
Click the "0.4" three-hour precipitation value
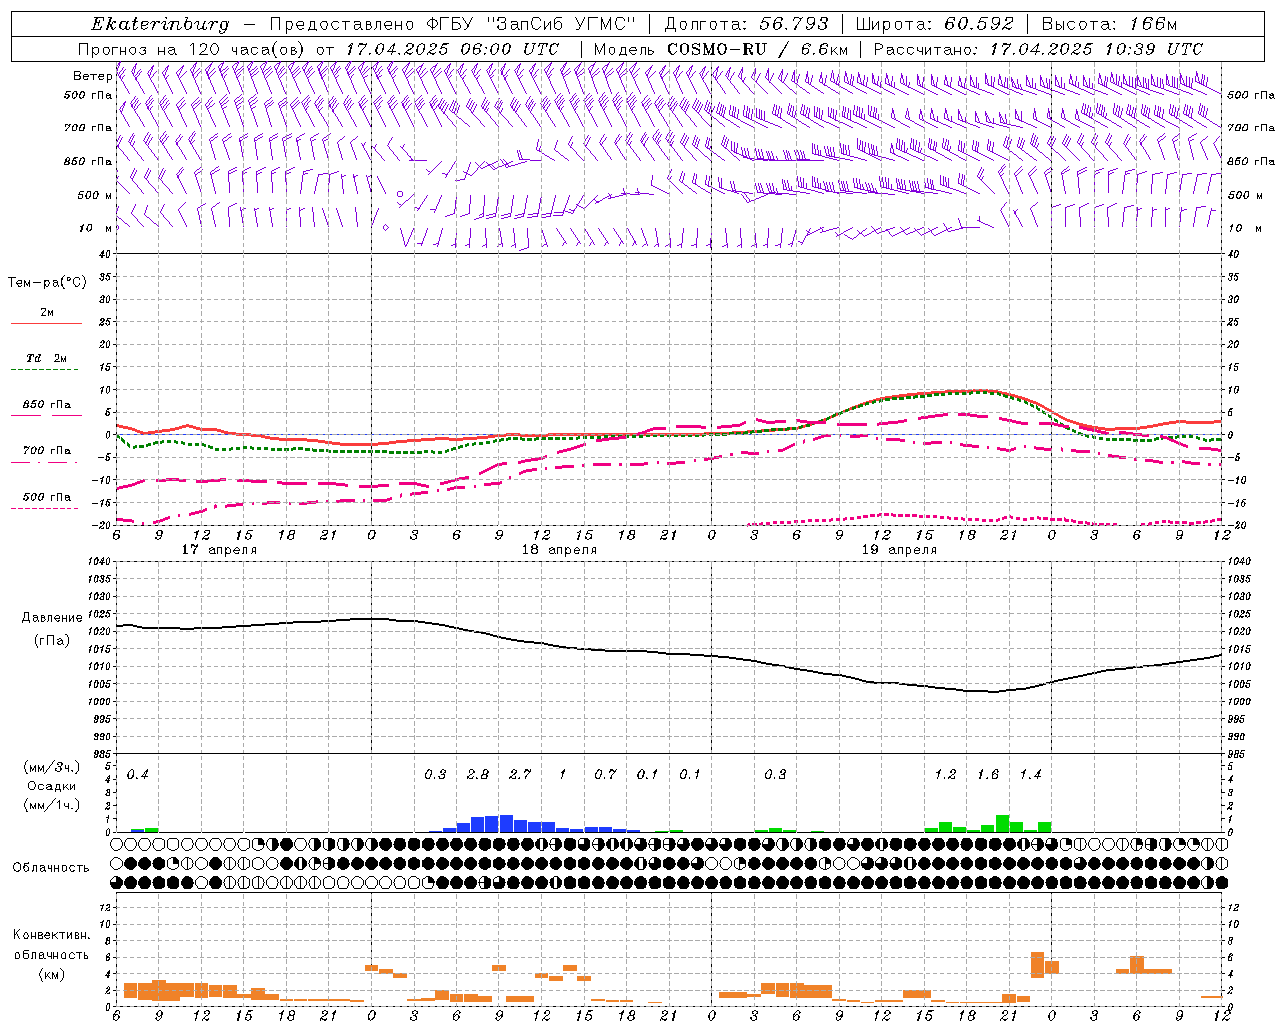tap(137, 775)
